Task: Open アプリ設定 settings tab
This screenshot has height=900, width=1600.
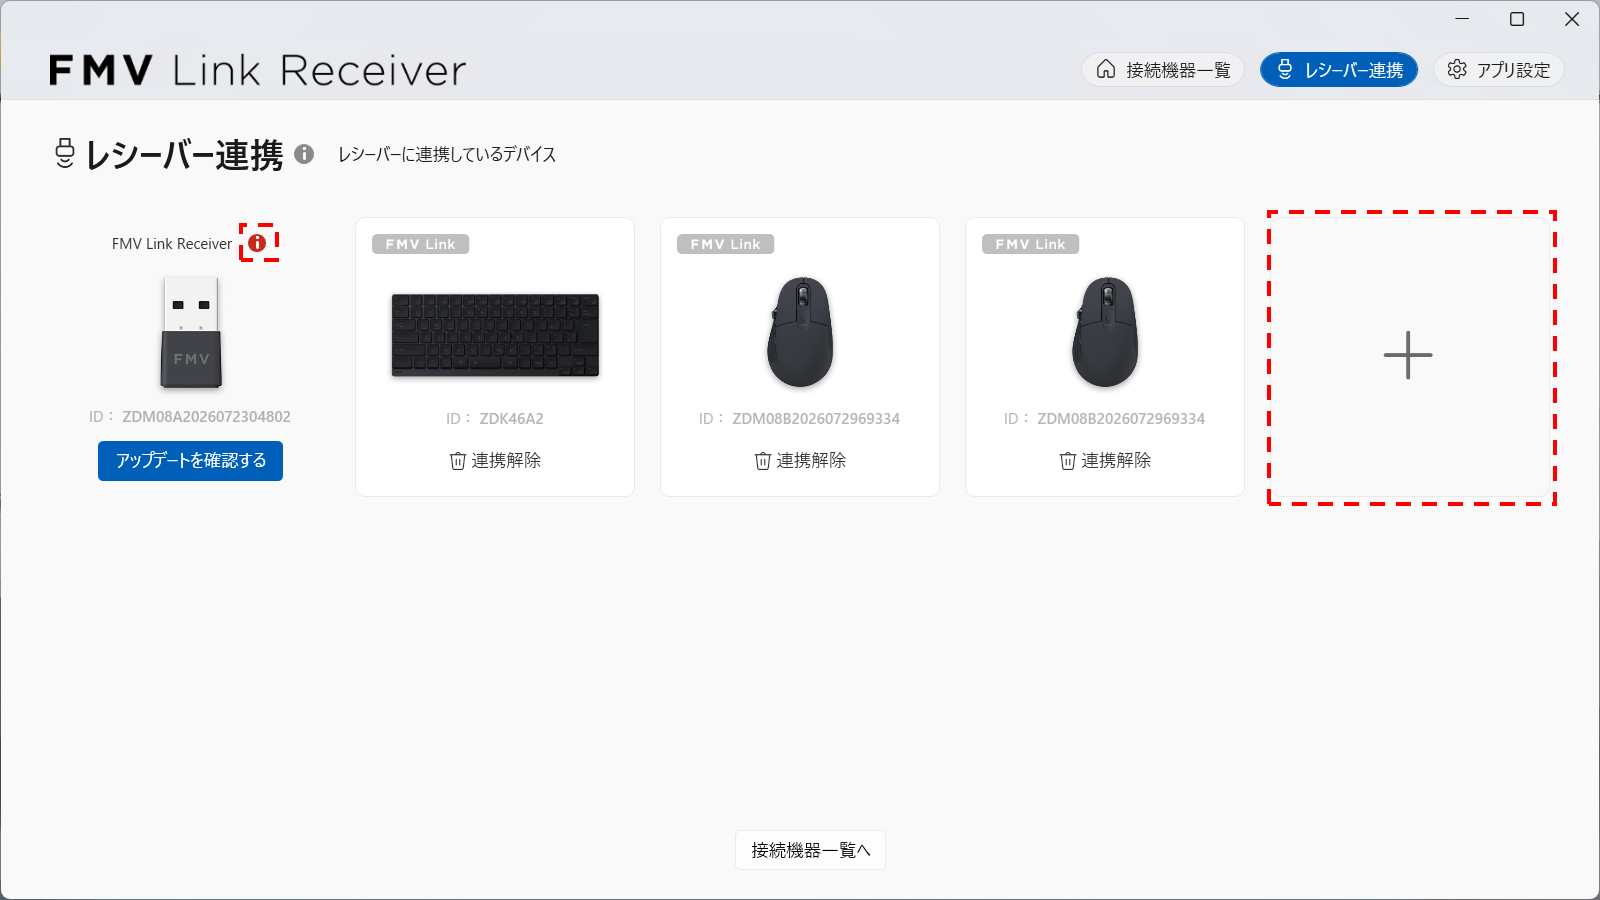Action: [1499, 70]
